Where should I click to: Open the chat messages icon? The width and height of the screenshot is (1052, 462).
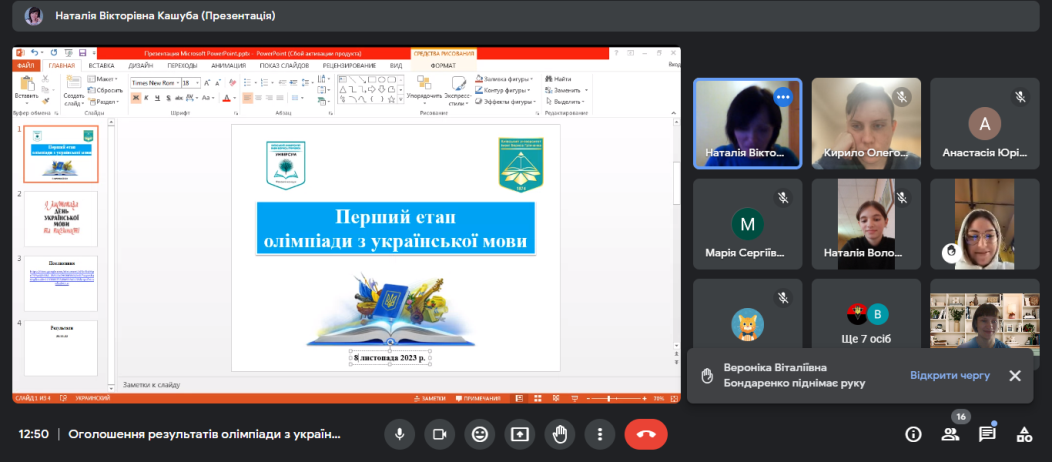[x=987, y=434]
